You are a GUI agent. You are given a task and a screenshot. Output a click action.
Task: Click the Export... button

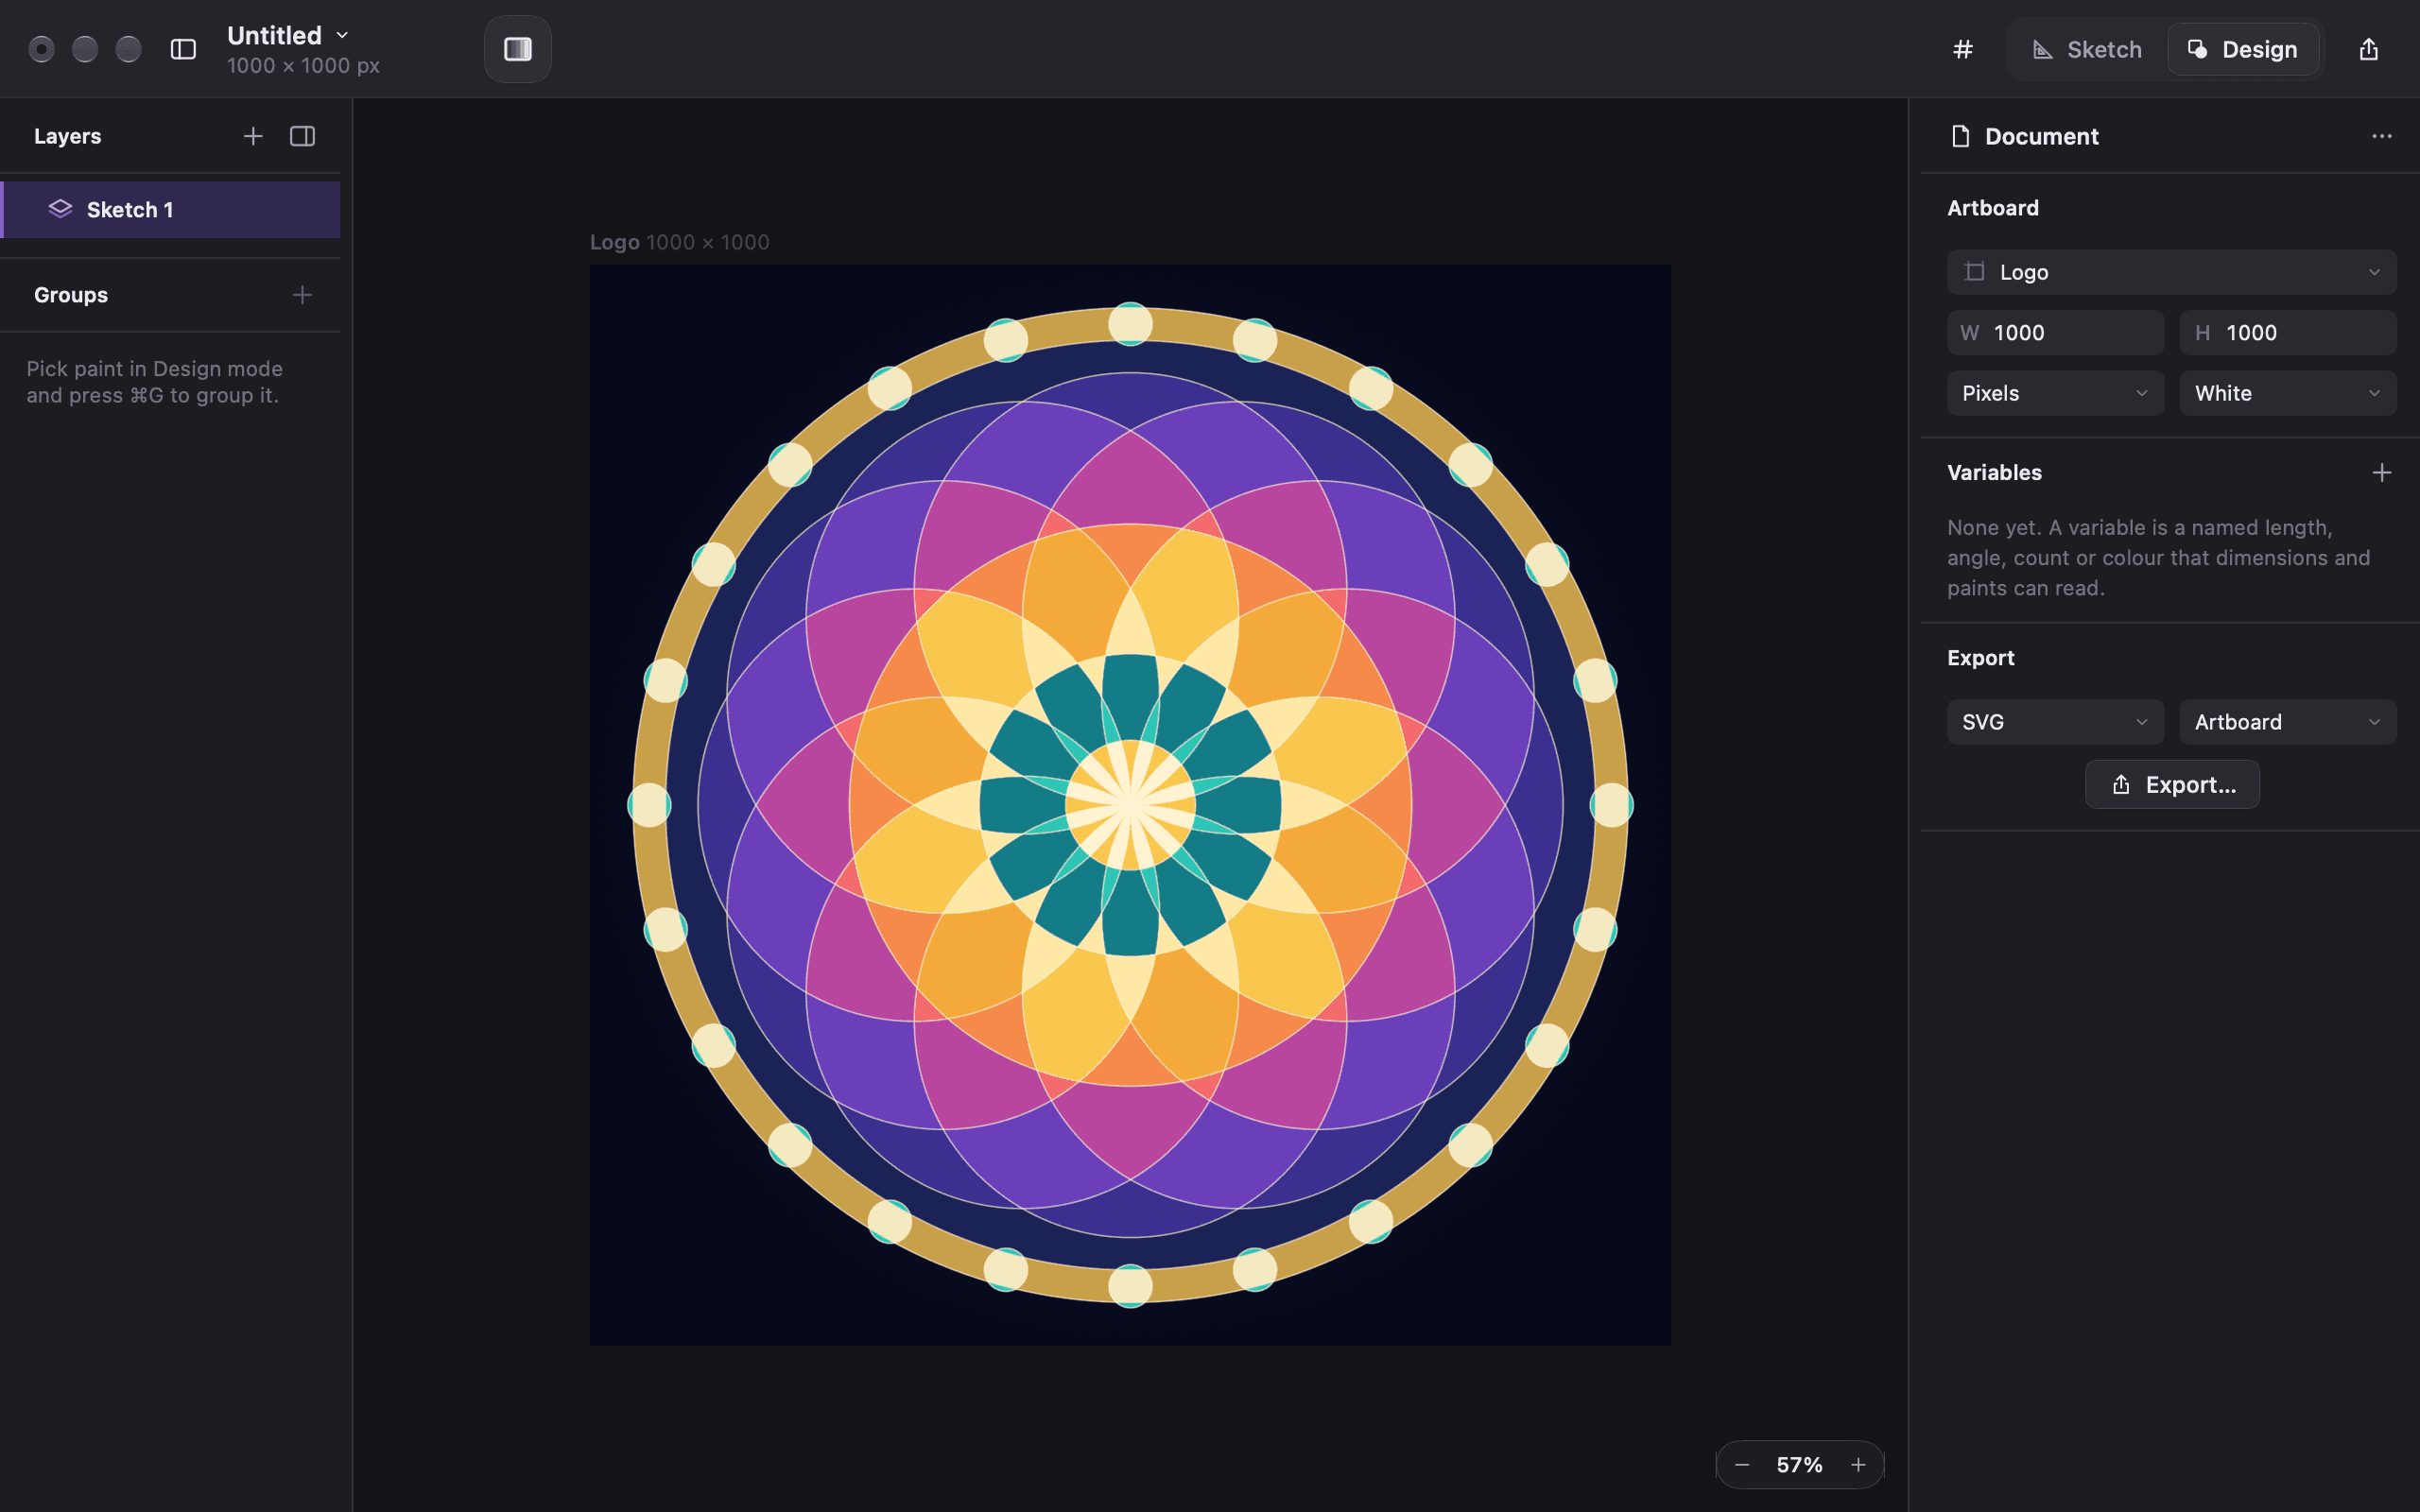[x=2171, y=785]
